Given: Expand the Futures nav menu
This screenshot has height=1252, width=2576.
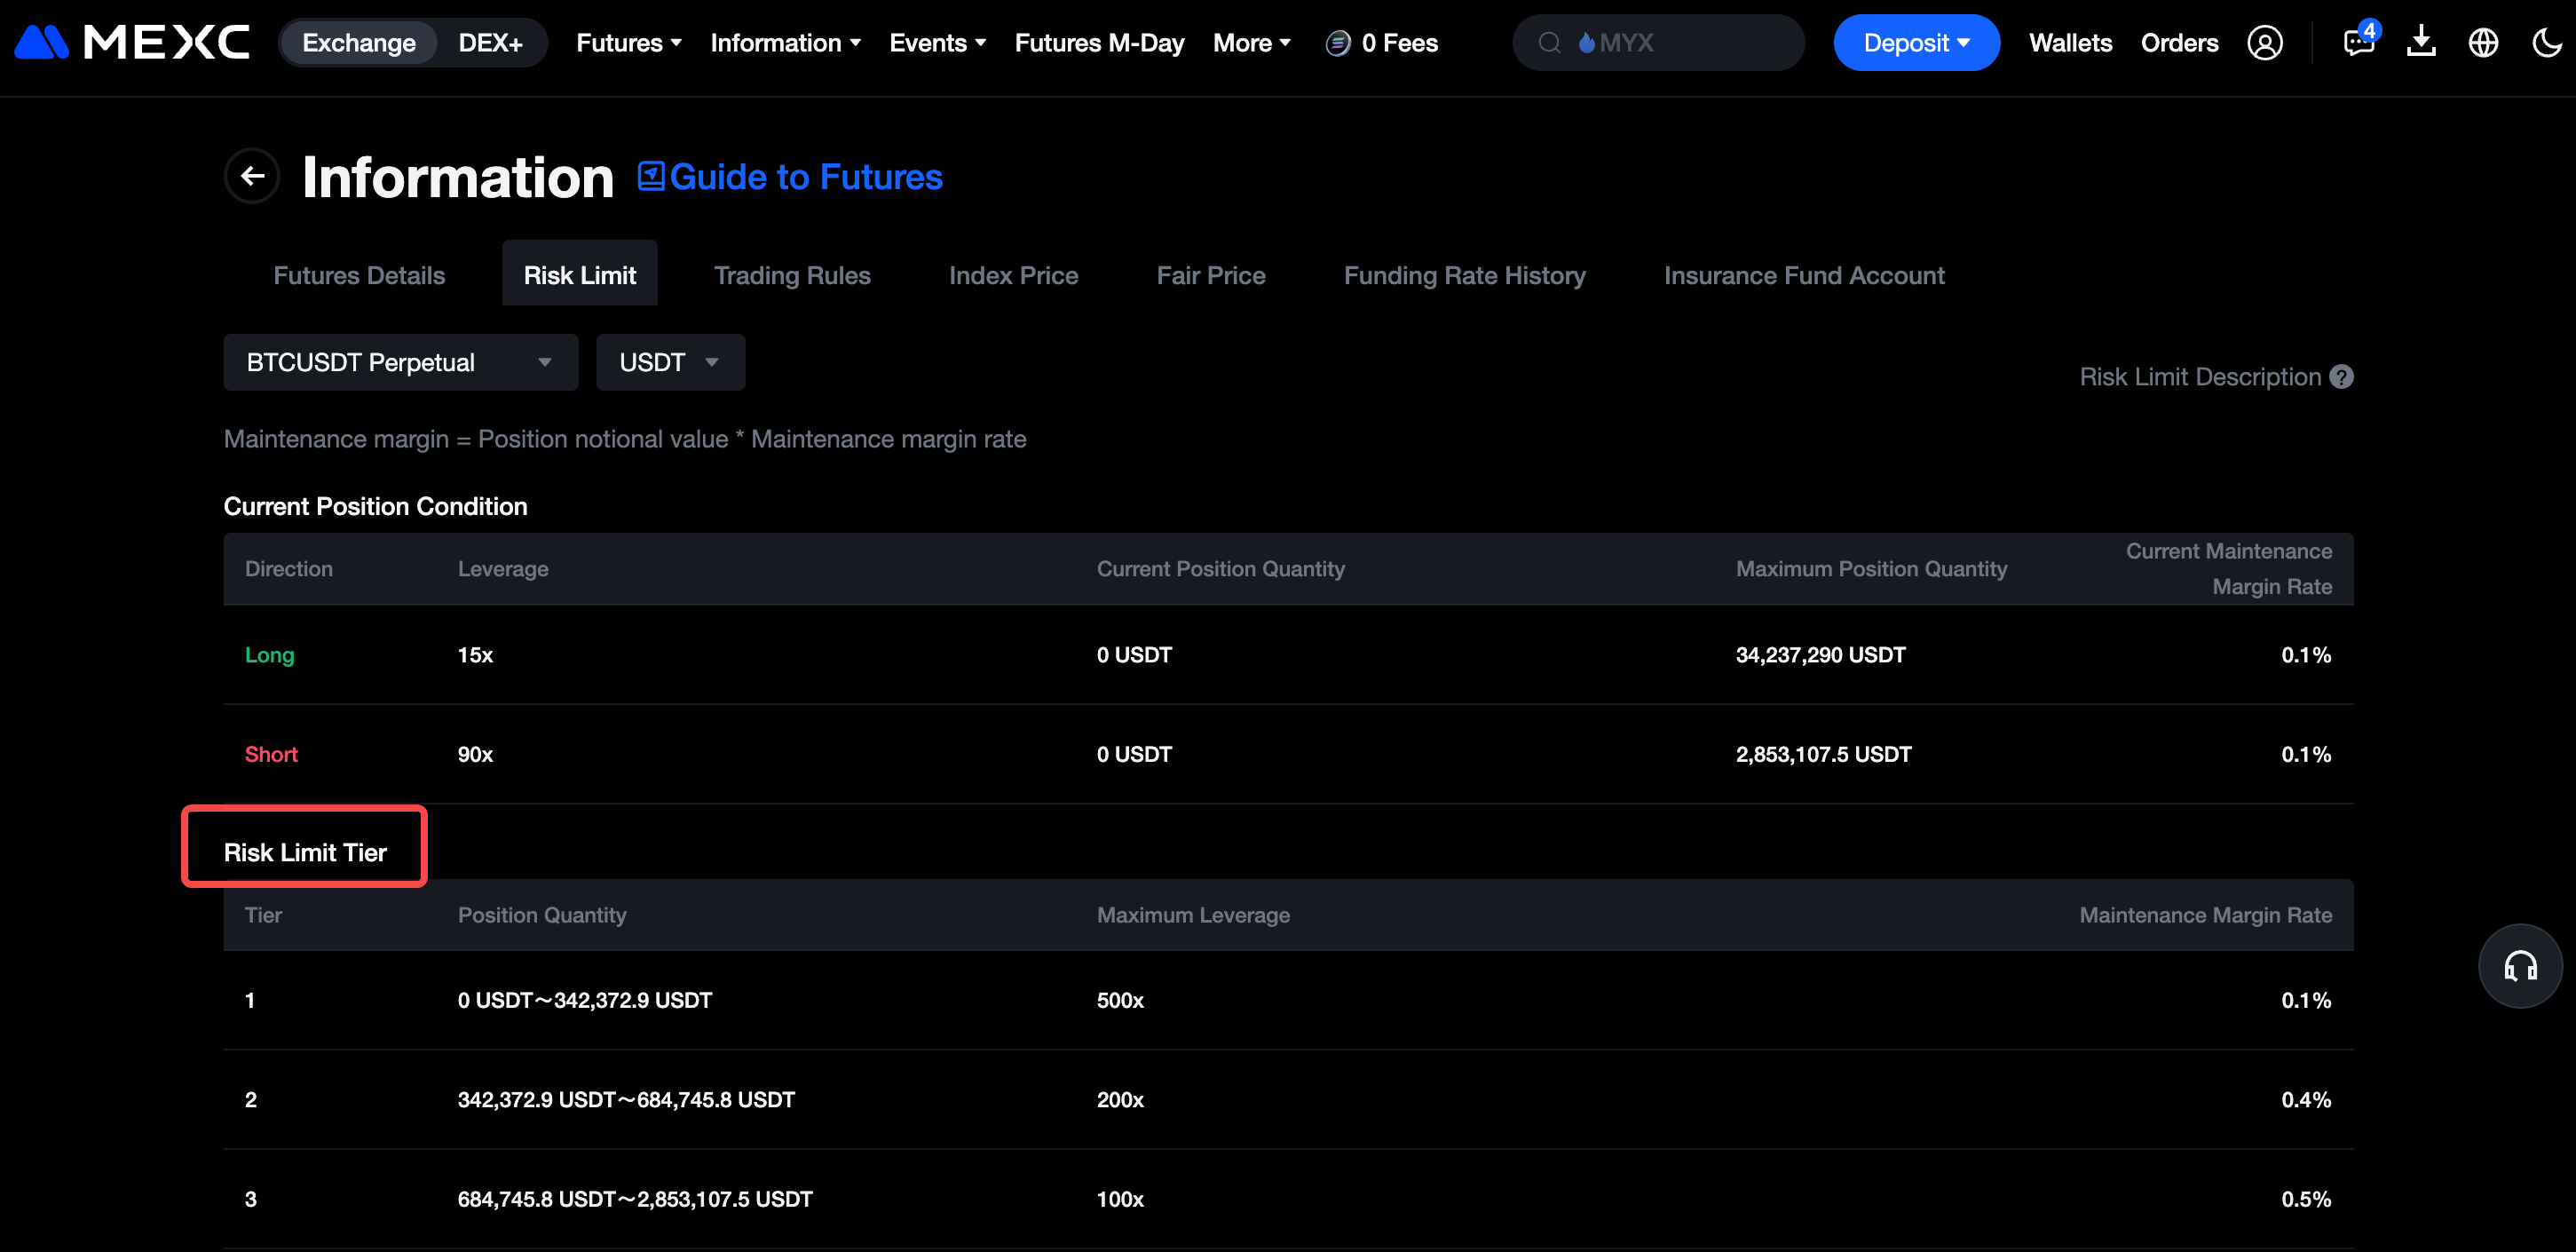Looking at the screenshot, I should 628,43.
